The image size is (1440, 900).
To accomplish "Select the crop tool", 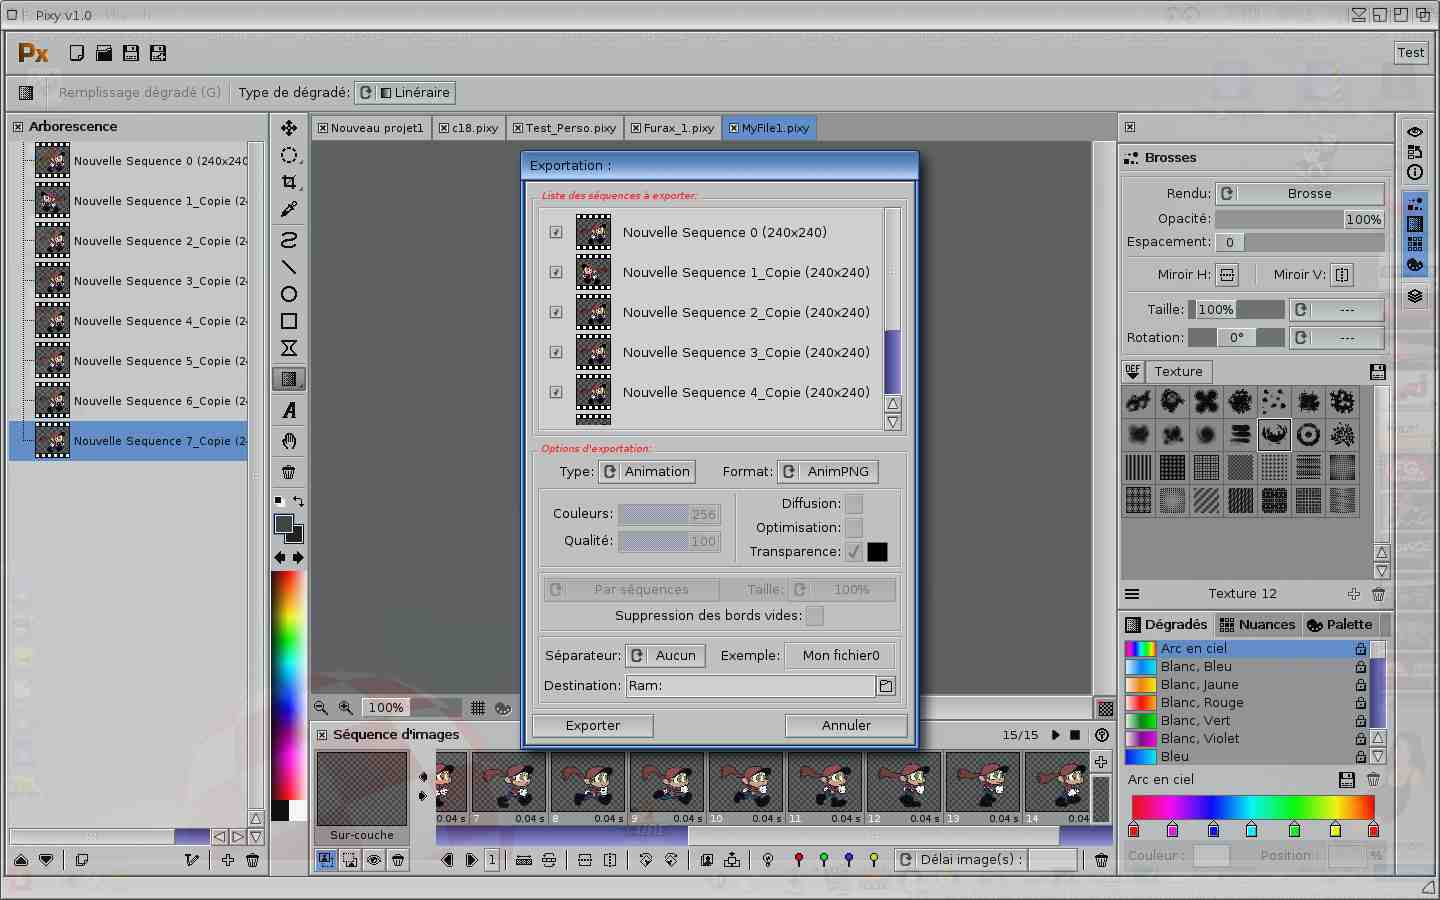I will click(289, 182).
